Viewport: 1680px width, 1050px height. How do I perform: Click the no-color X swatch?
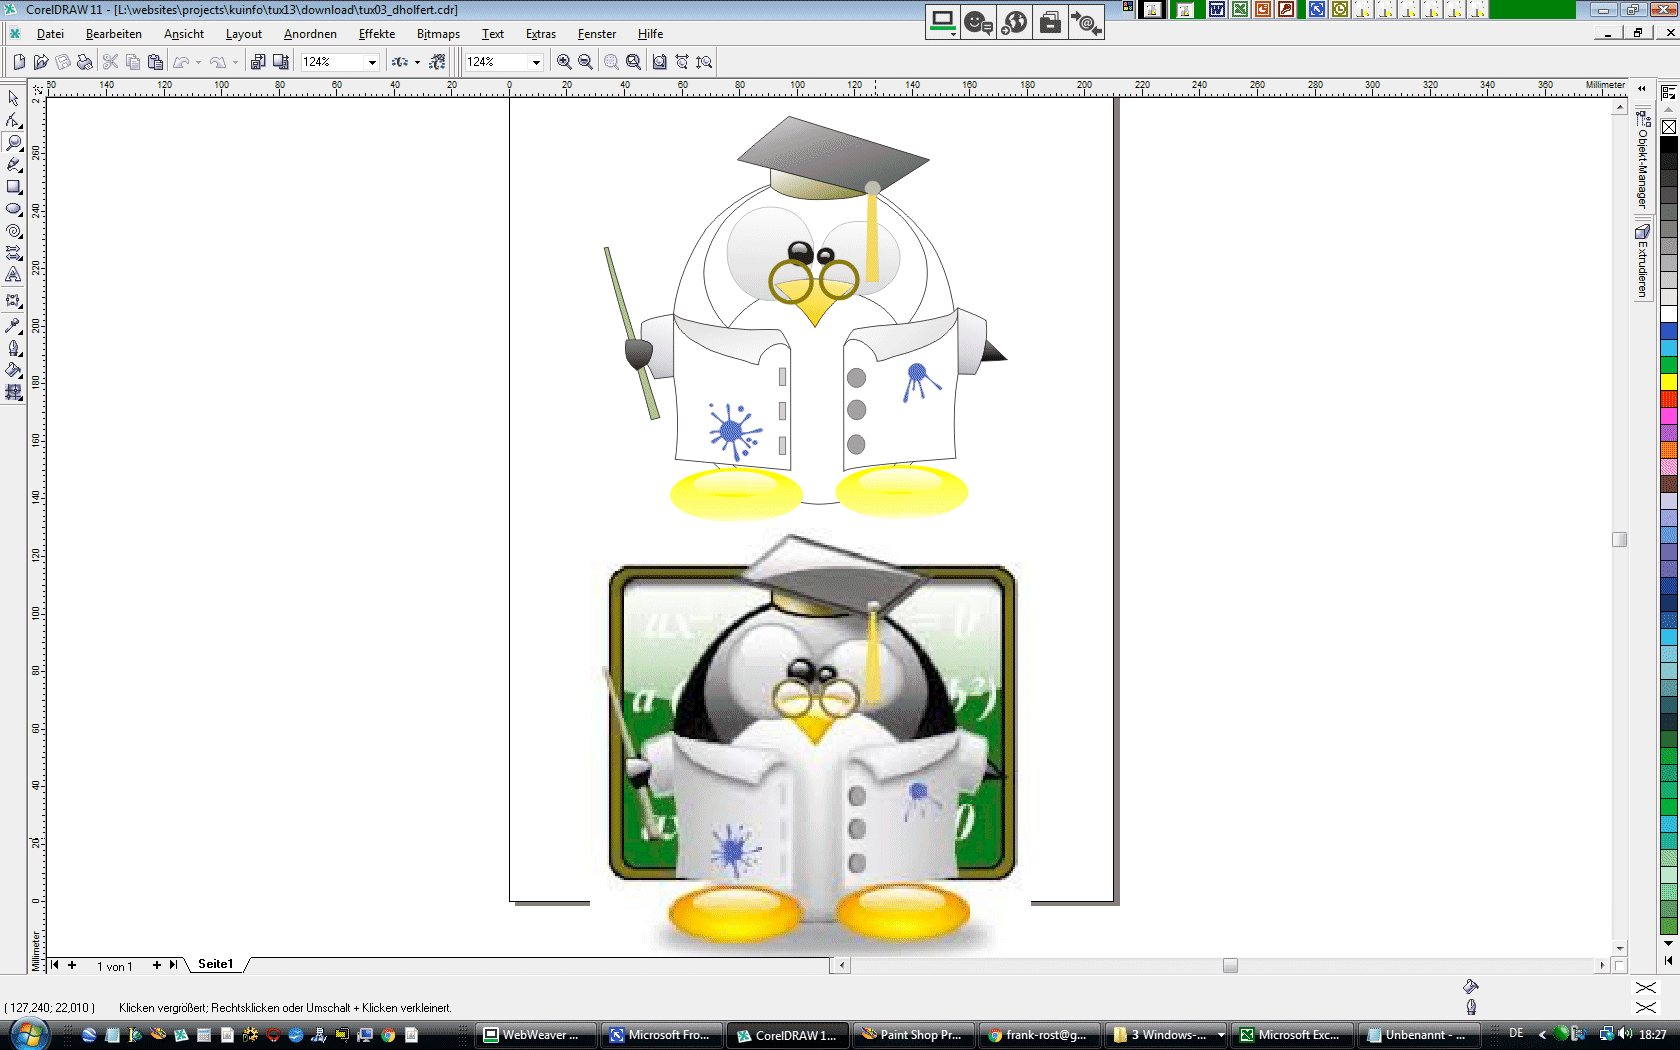[x=1669, y=127]
